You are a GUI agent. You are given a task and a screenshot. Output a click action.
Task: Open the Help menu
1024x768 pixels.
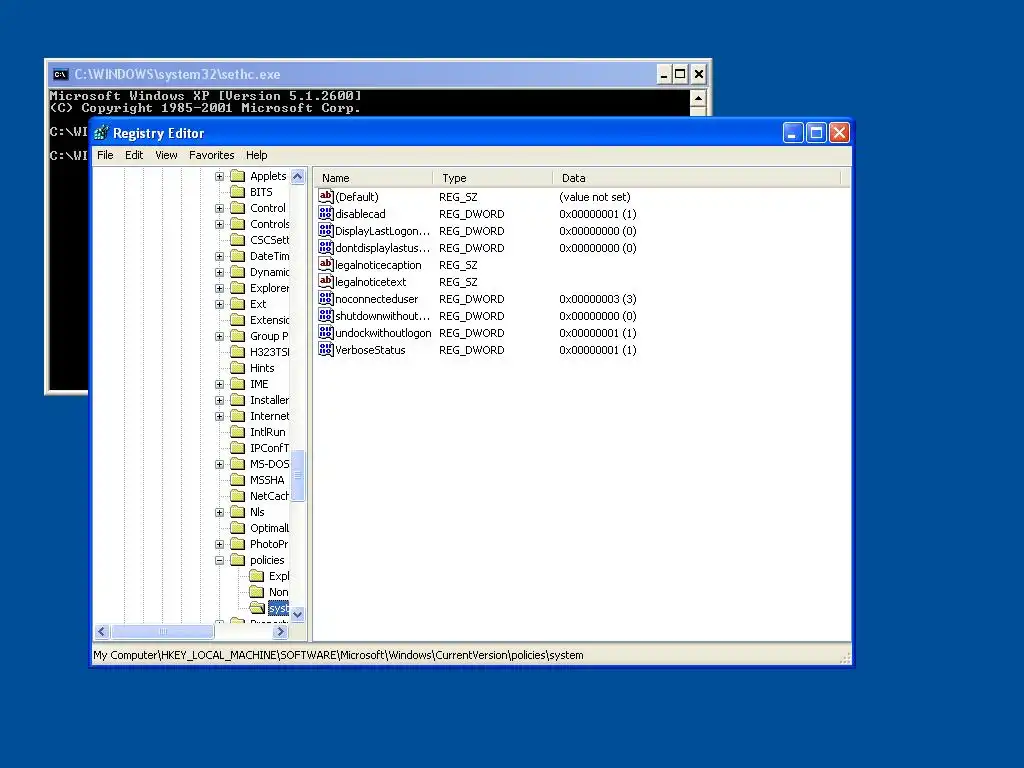point(257,155)
